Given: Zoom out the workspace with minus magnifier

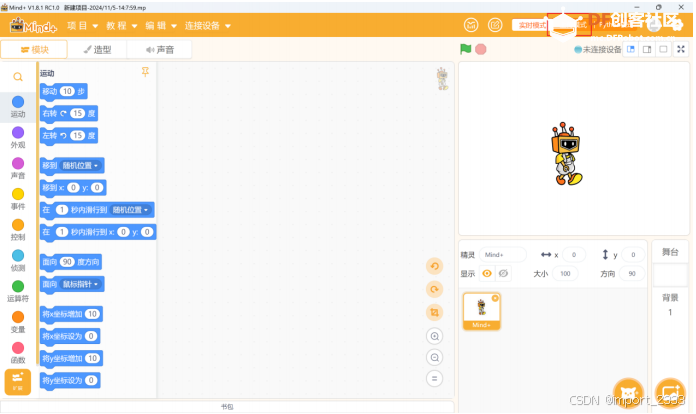Looking at the screenshot, I should coord(435,357).
